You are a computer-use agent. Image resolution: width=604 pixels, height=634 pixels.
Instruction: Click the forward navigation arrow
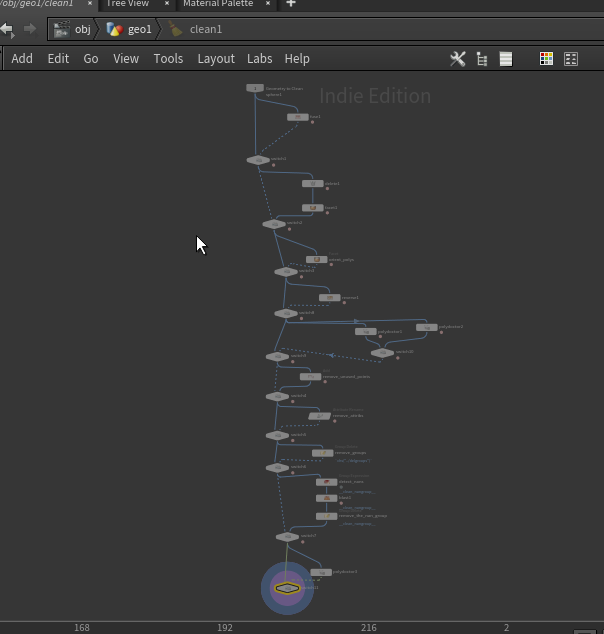[29, 29]
